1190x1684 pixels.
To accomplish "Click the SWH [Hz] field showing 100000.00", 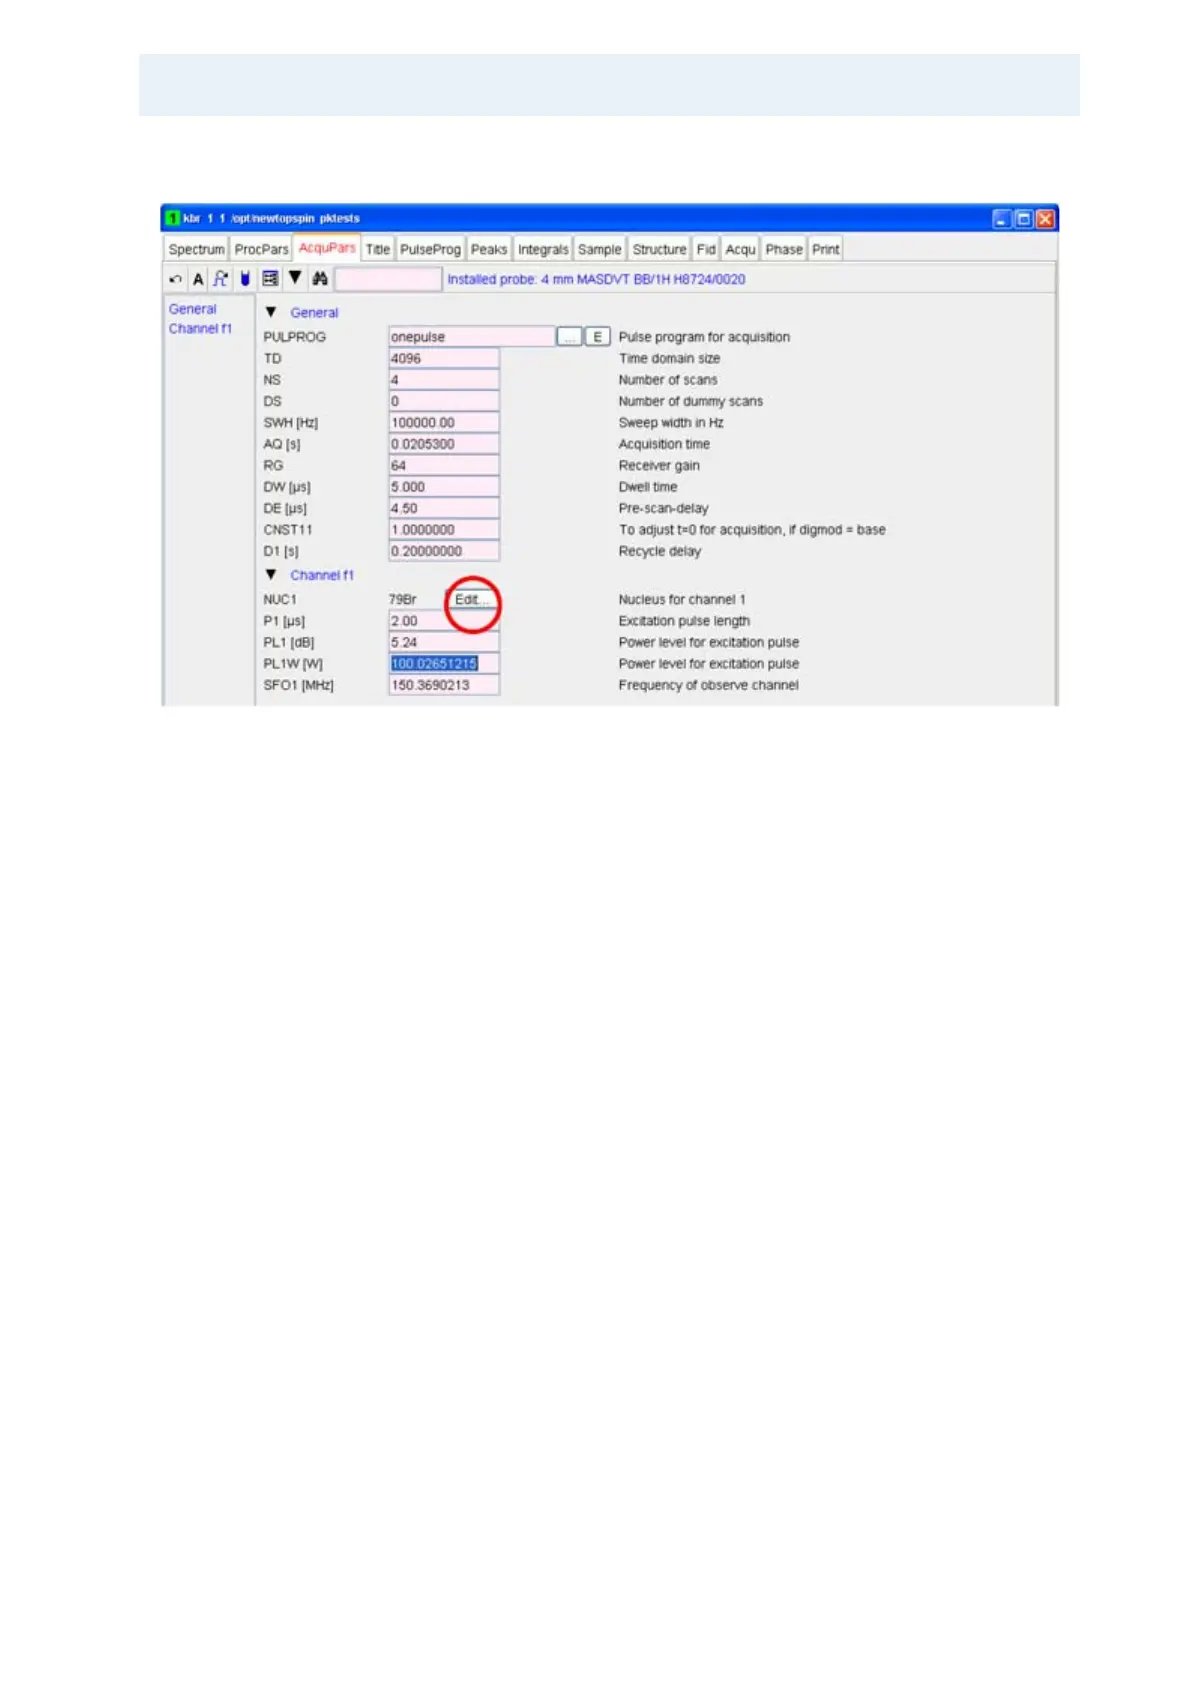I will (444, 423).
